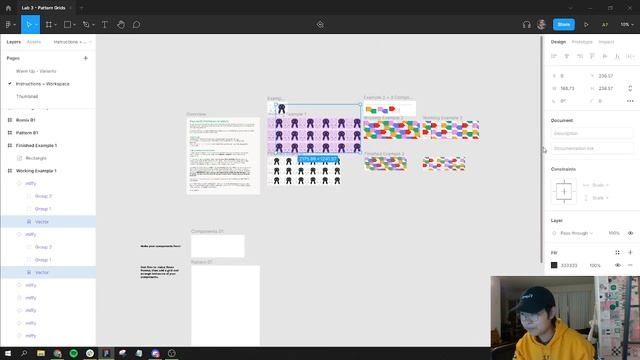This screenshot has height=360, width=640.
Task: Open vertical constraint Scale dropdown
Action: (600, 198)
